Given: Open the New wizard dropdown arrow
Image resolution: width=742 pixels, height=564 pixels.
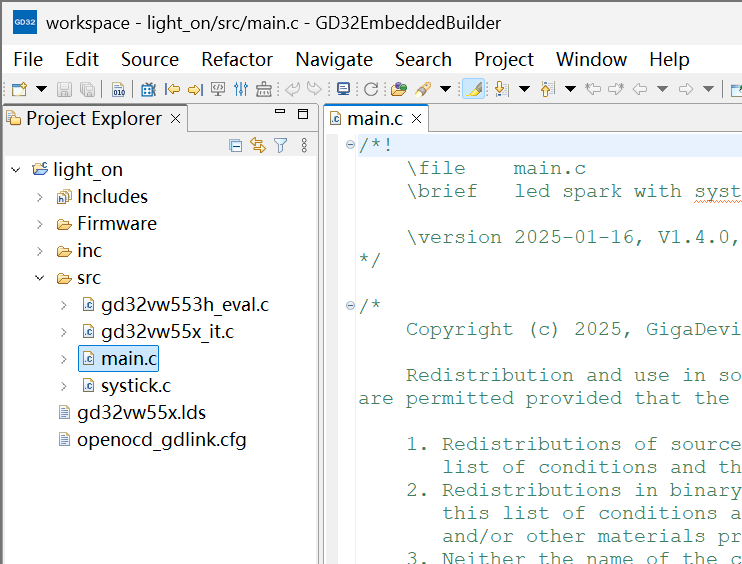Looking at the screenshot, I should click(42, 89).
